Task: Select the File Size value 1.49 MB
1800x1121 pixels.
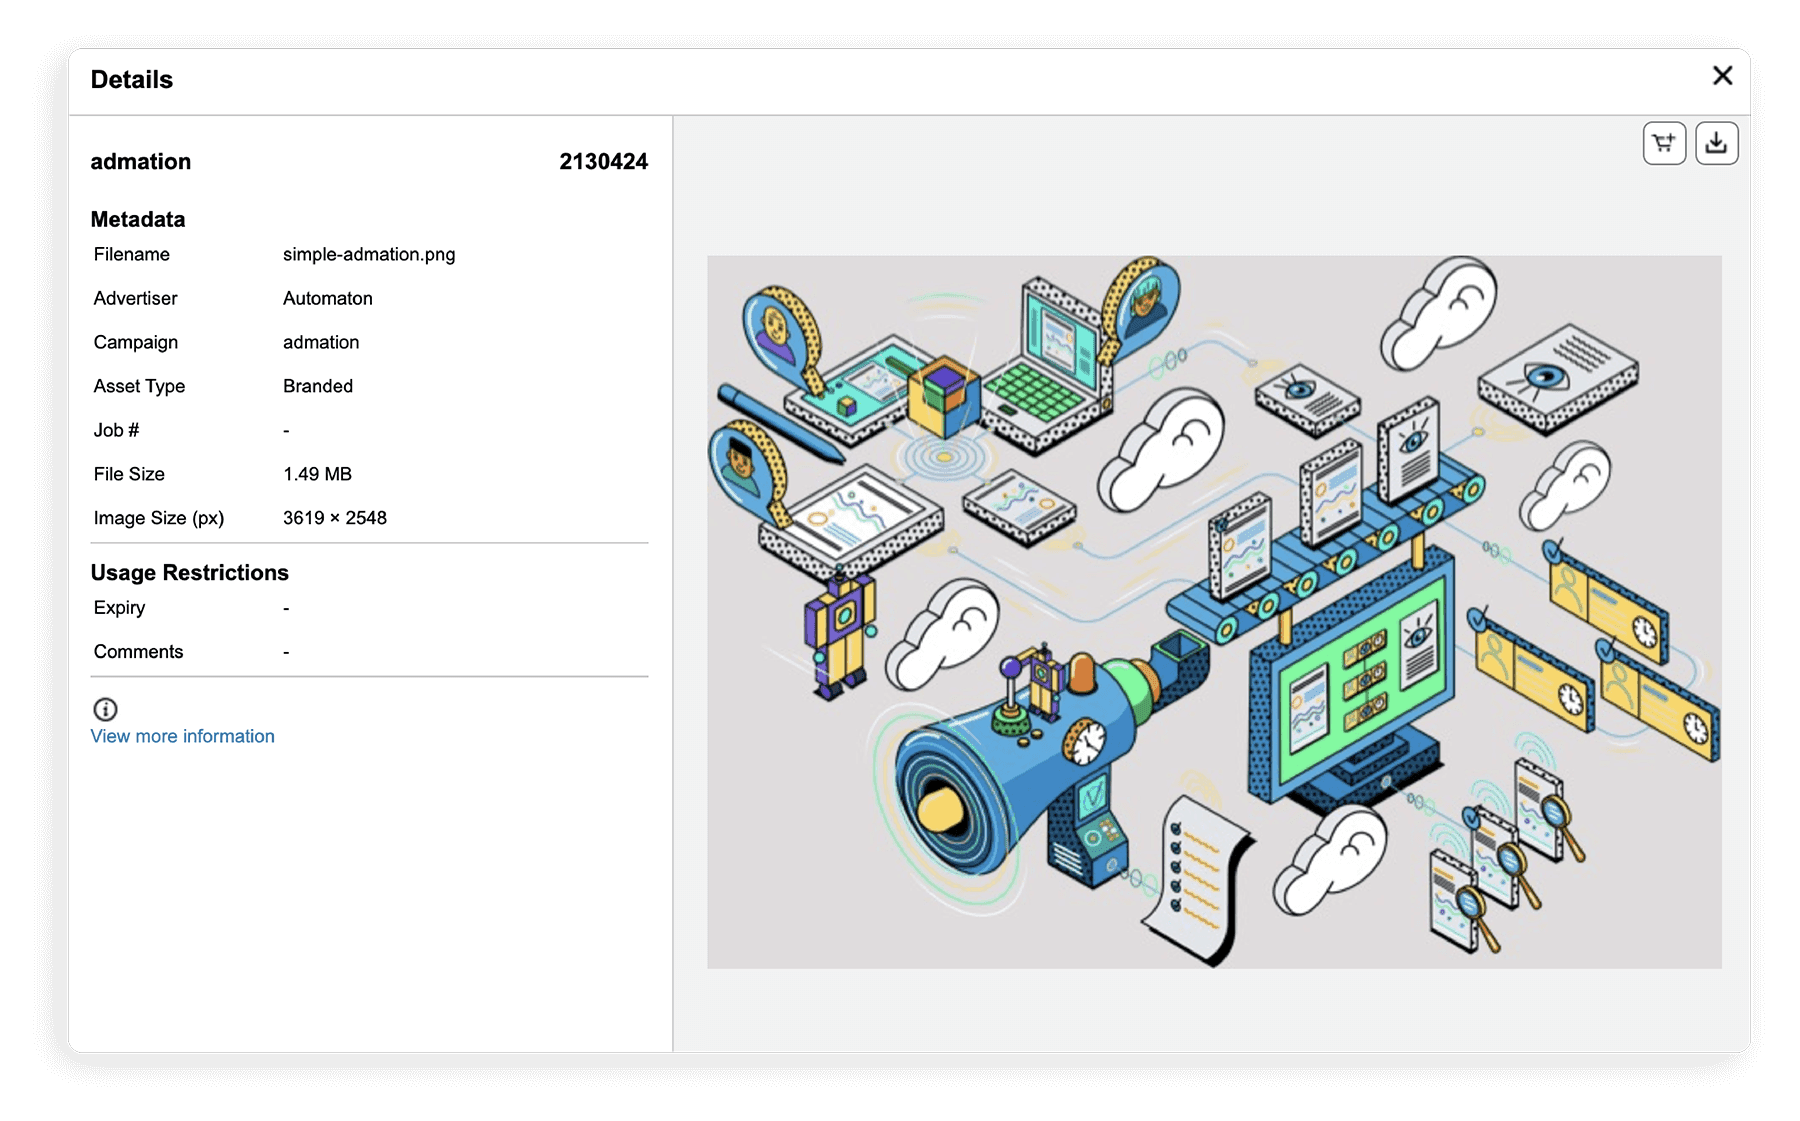Action: coord(317,473)
